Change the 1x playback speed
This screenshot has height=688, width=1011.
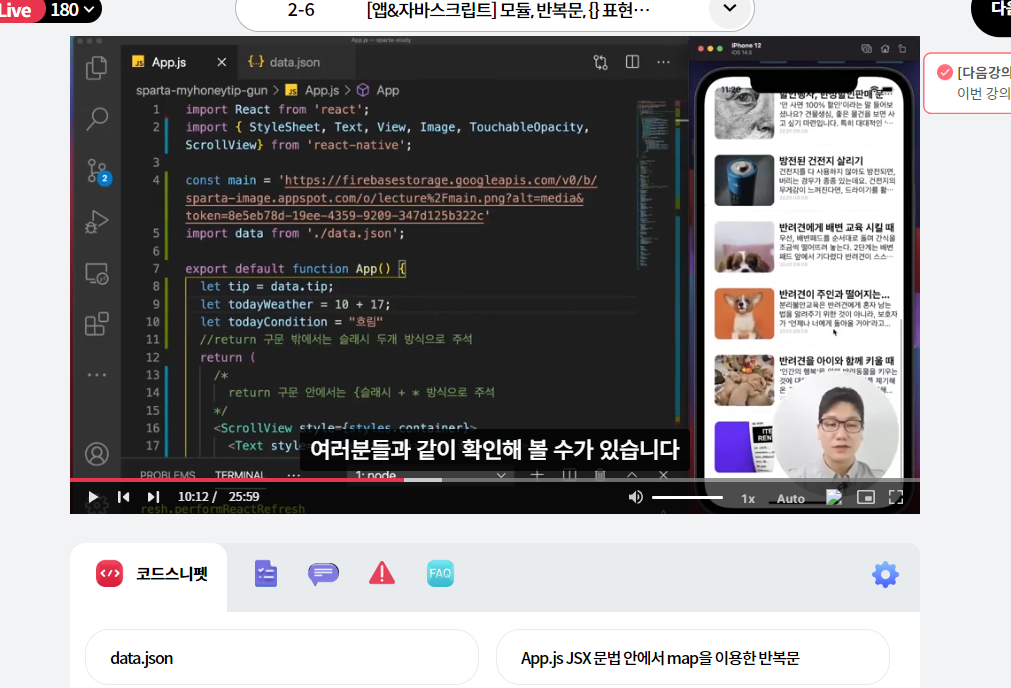(x=748, y=498)
